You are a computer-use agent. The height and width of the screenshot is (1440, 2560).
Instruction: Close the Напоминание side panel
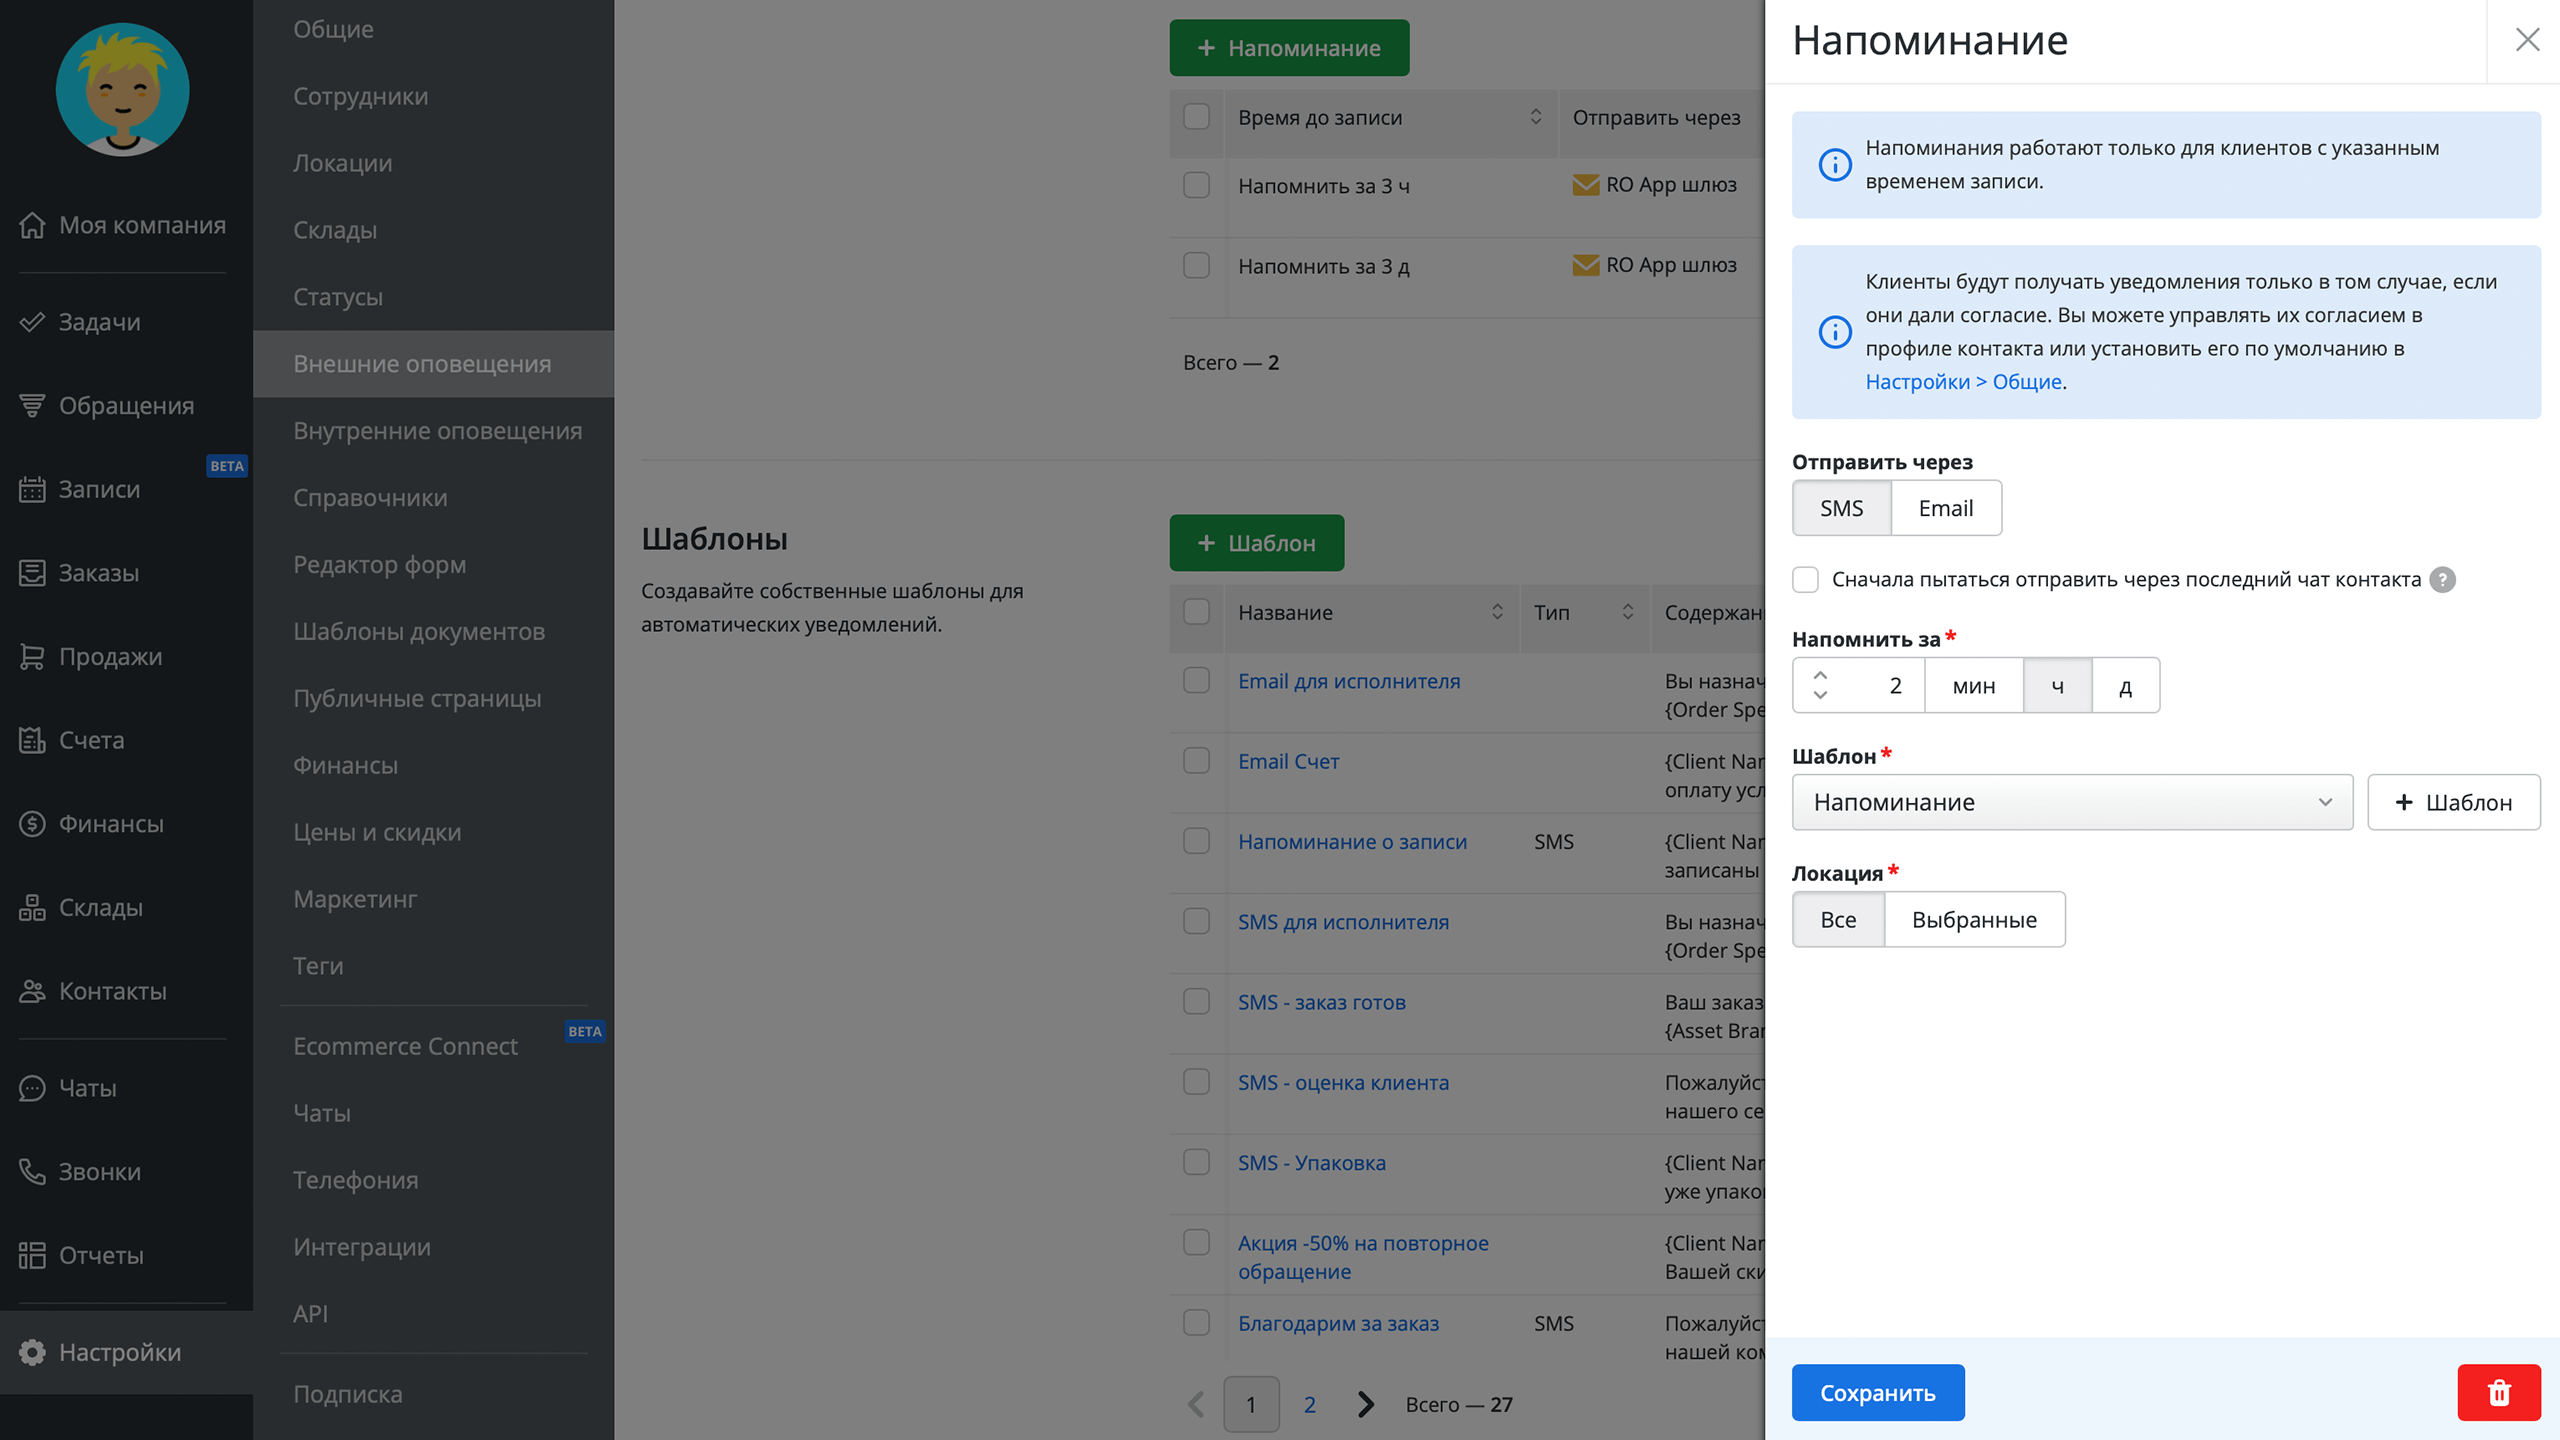[x=2527, y=40]
